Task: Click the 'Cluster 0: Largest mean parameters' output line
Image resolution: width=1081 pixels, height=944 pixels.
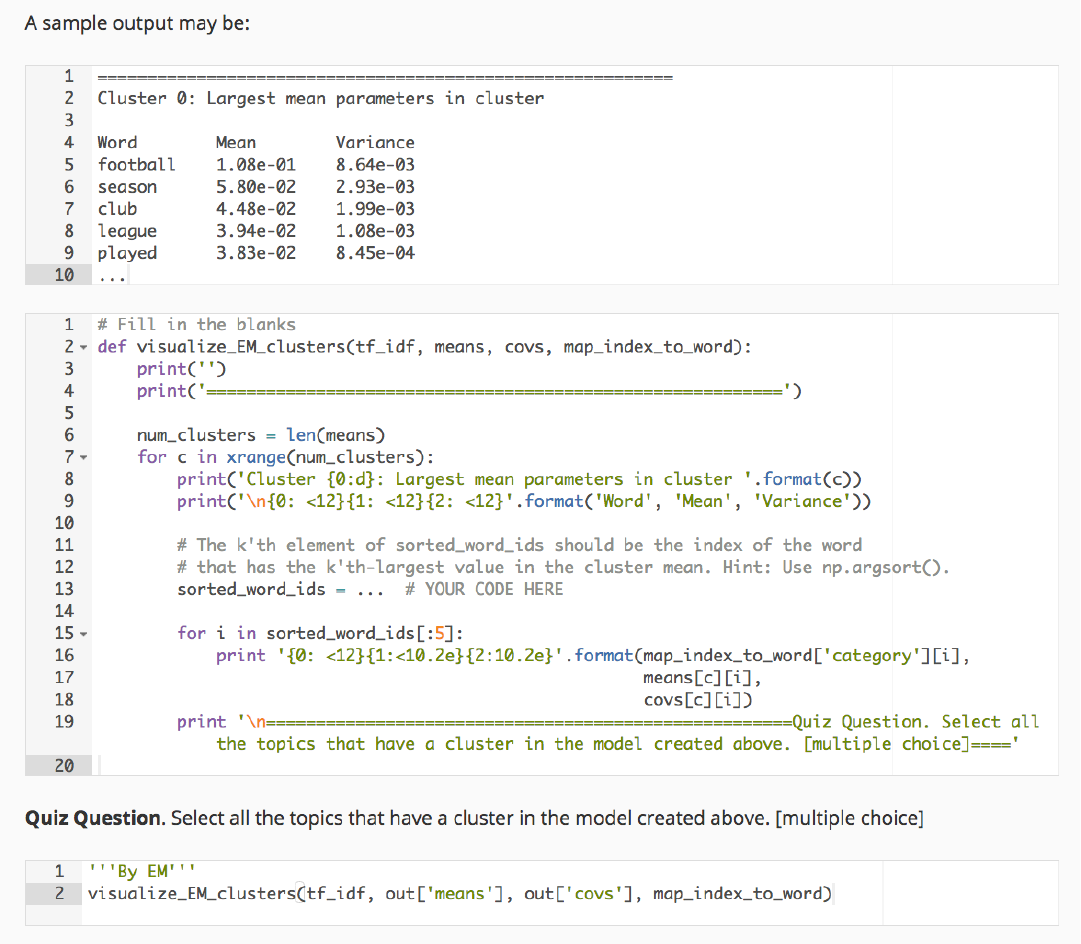Action: [320, 98]
